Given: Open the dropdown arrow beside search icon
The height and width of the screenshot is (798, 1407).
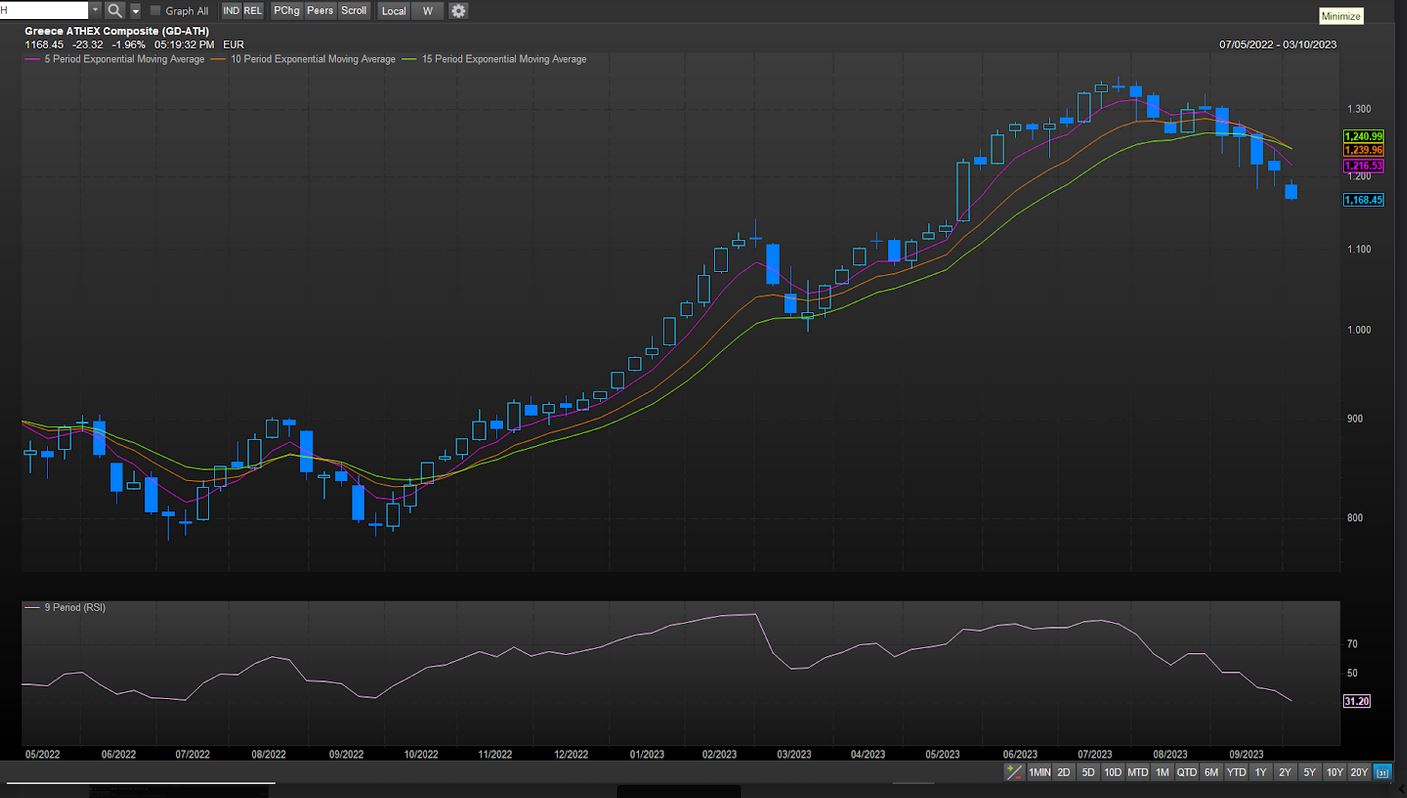Looking at the screenshot, I should click(x=135, y=11).
